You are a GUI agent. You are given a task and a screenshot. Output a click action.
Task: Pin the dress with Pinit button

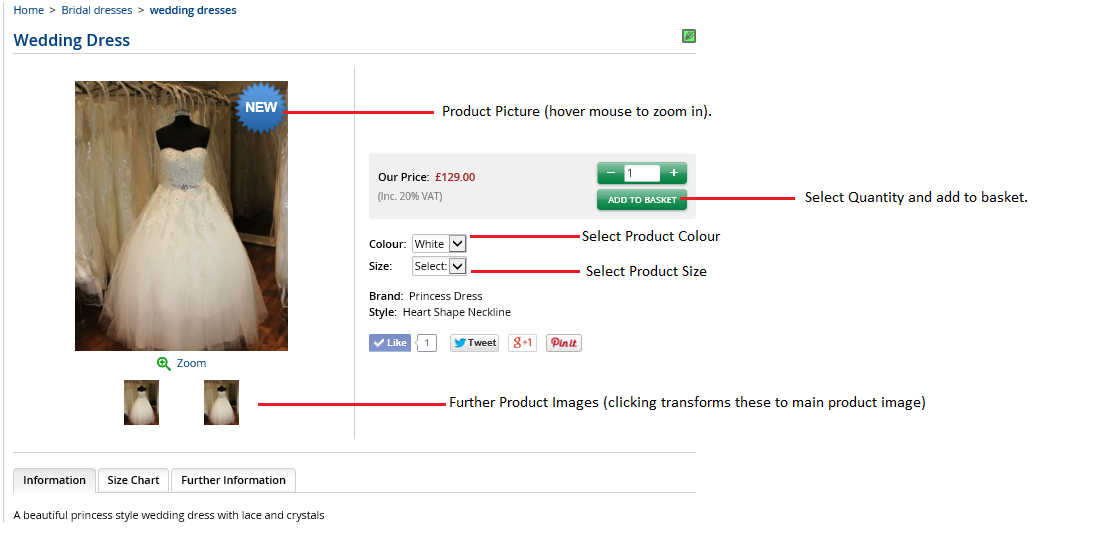(x=563, y=343)
